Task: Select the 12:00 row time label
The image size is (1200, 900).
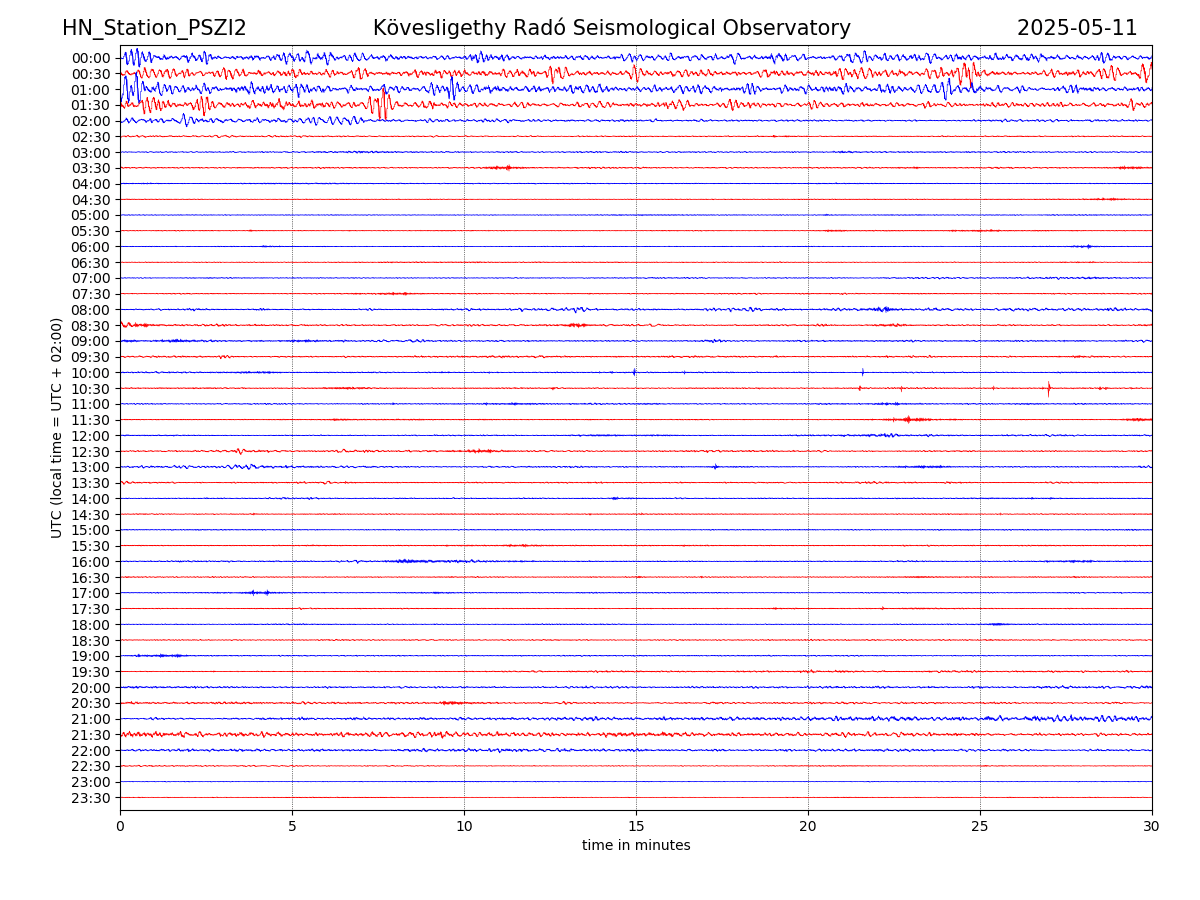Action: 91,436
